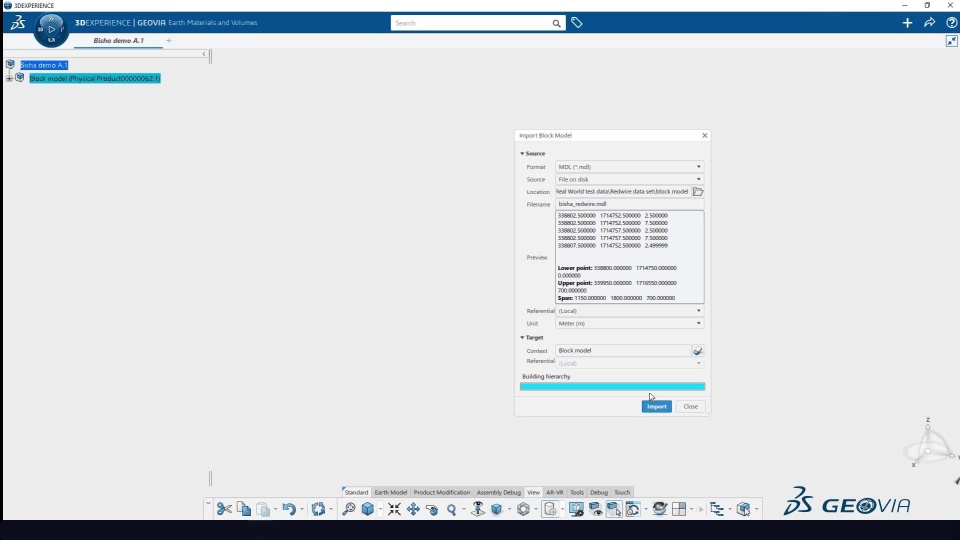Click the blue cube view icon

click(367, 509)
